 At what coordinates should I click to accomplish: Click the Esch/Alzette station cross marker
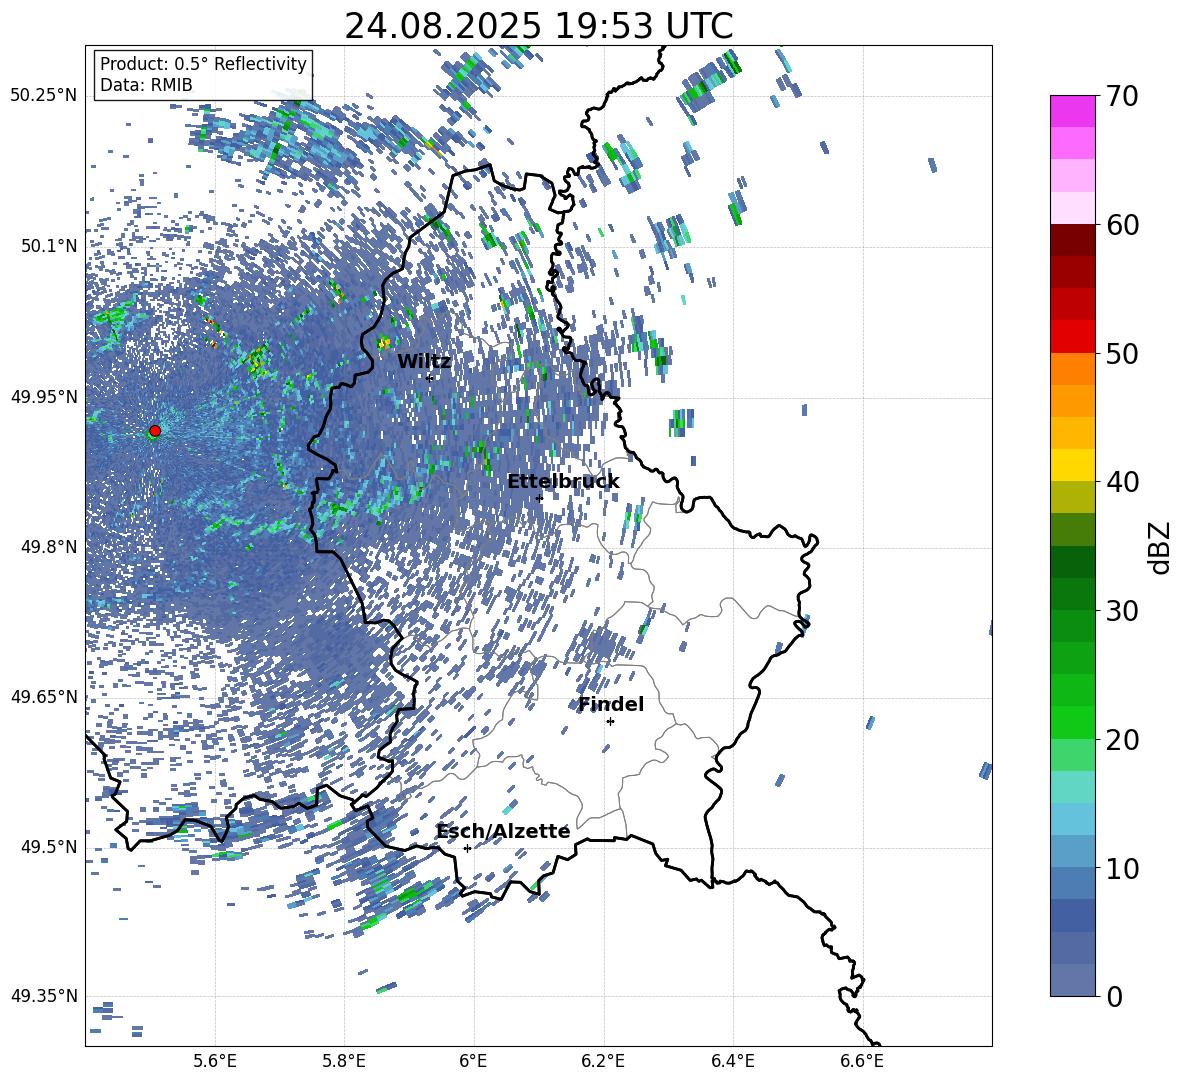coord(467,848)
